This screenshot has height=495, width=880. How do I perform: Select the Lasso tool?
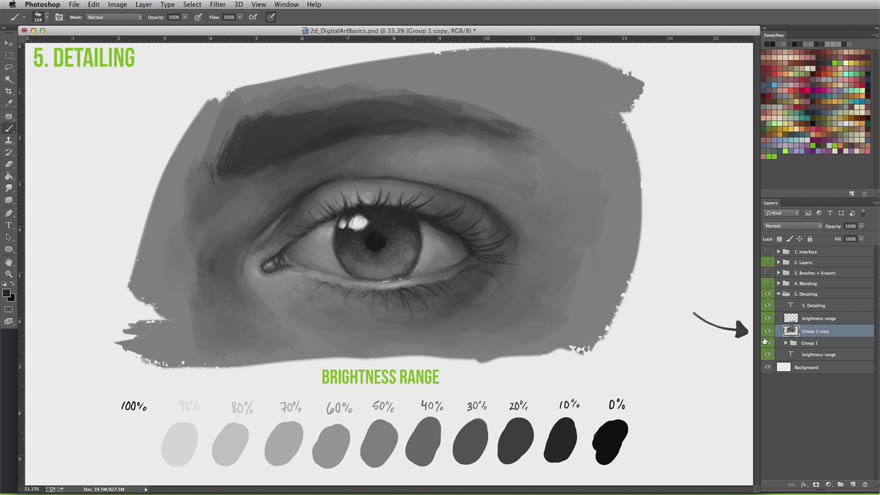click(8, 67)
